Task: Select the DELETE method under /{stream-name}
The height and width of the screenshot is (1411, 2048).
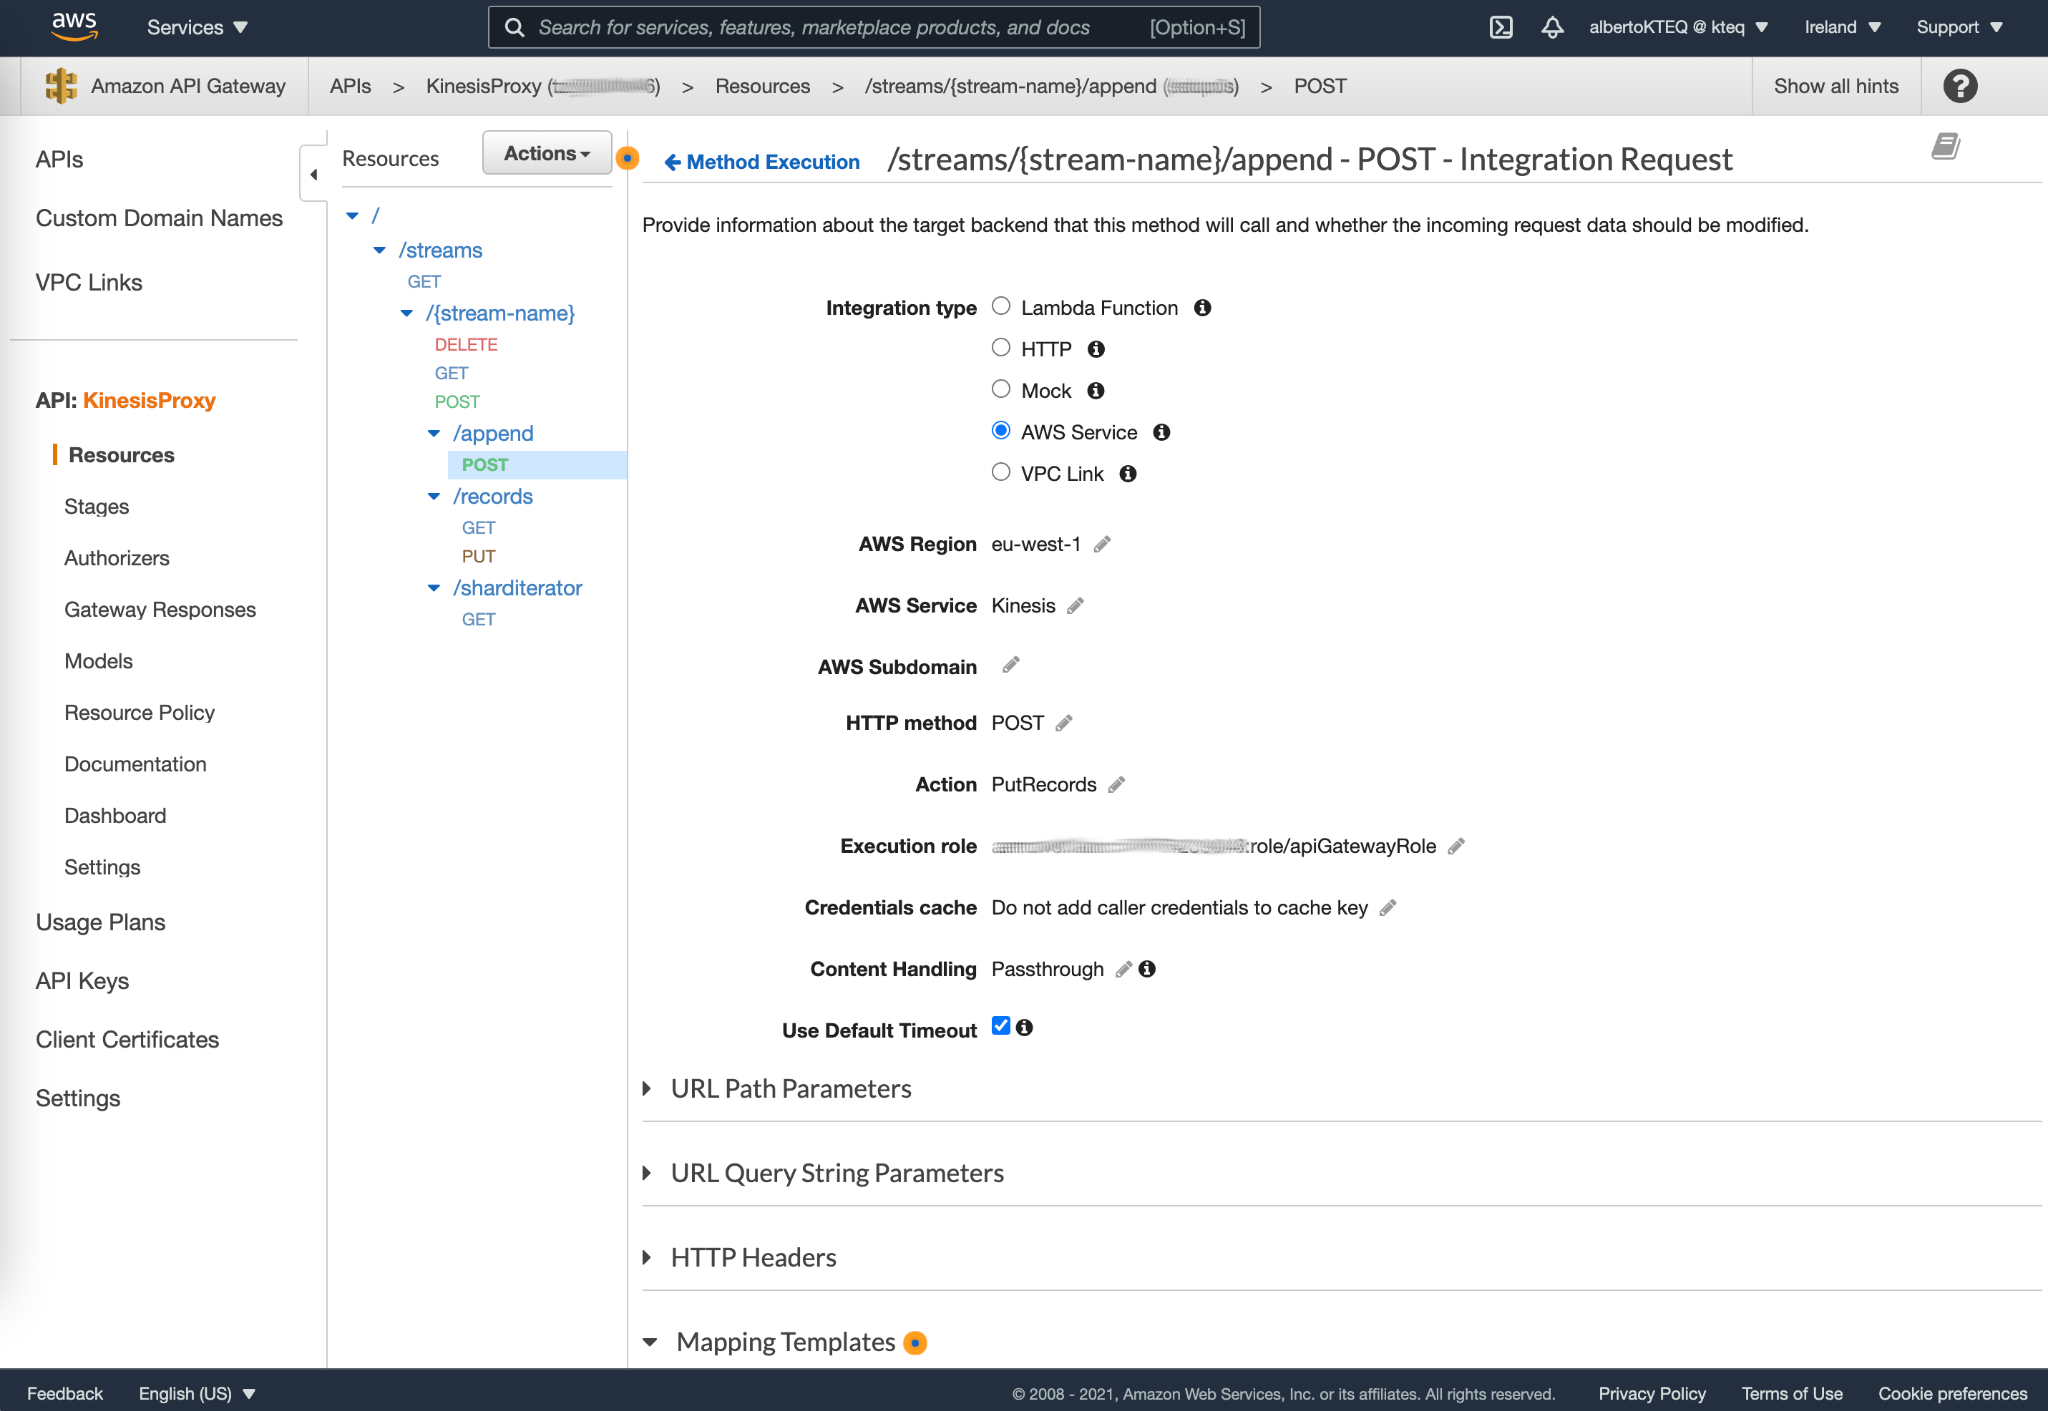Action: [466, 344]
